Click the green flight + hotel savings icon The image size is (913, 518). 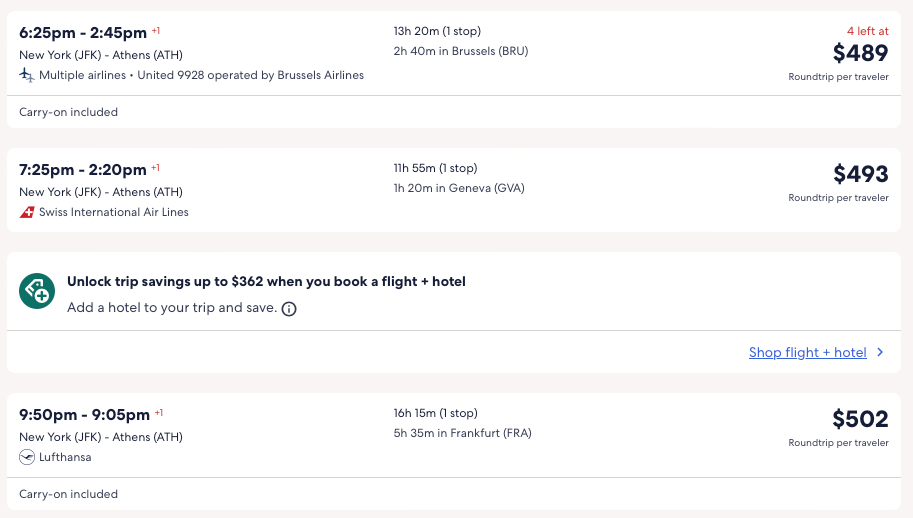37,291
